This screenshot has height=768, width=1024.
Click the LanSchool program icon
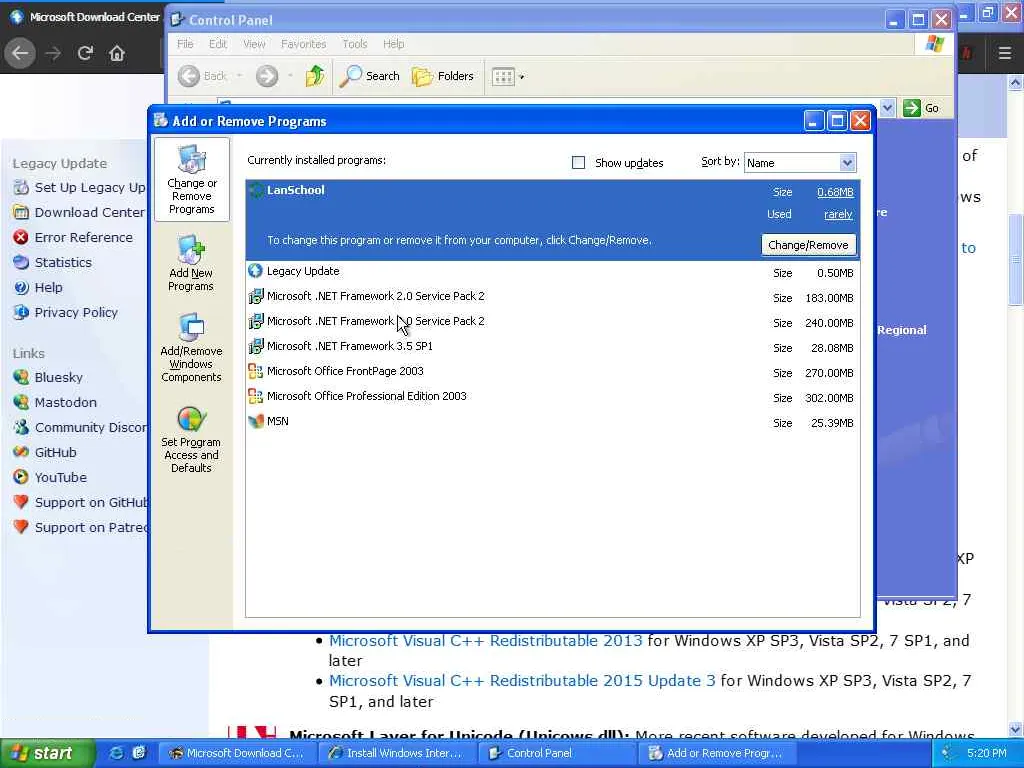pyautogui.click(x=256, y=190)
